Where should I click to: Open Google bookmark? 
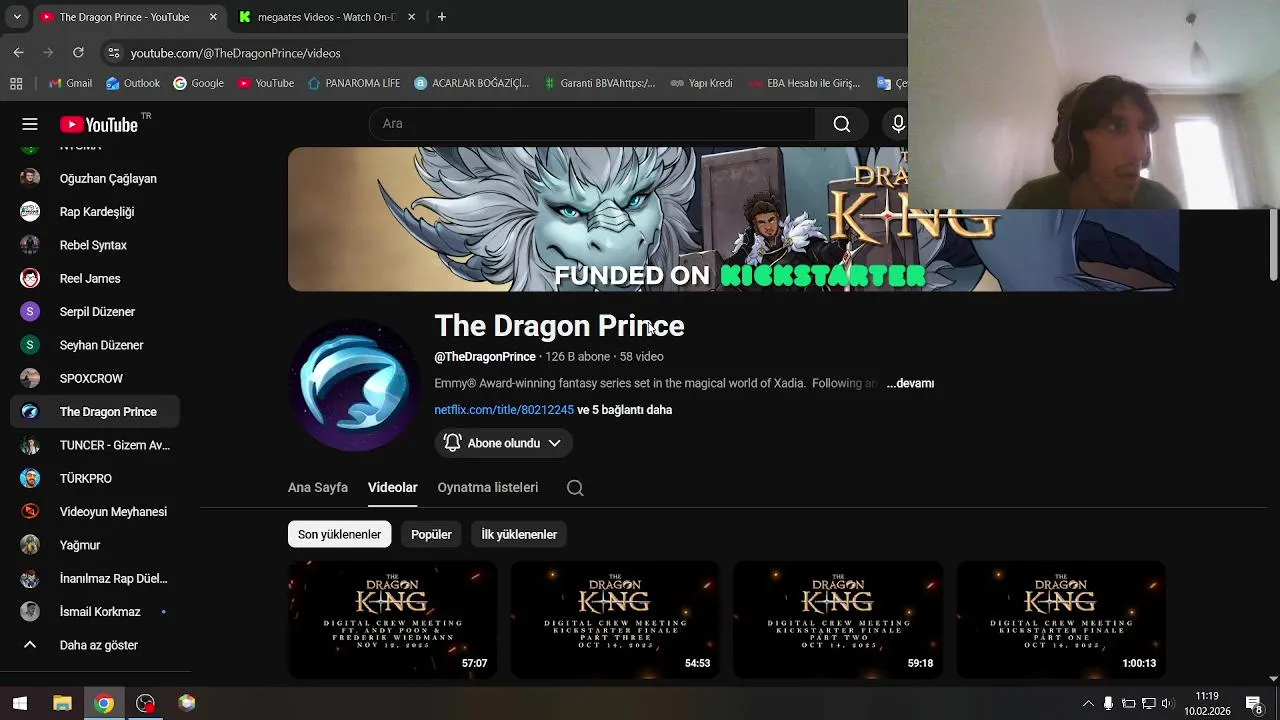pos(198,83)
